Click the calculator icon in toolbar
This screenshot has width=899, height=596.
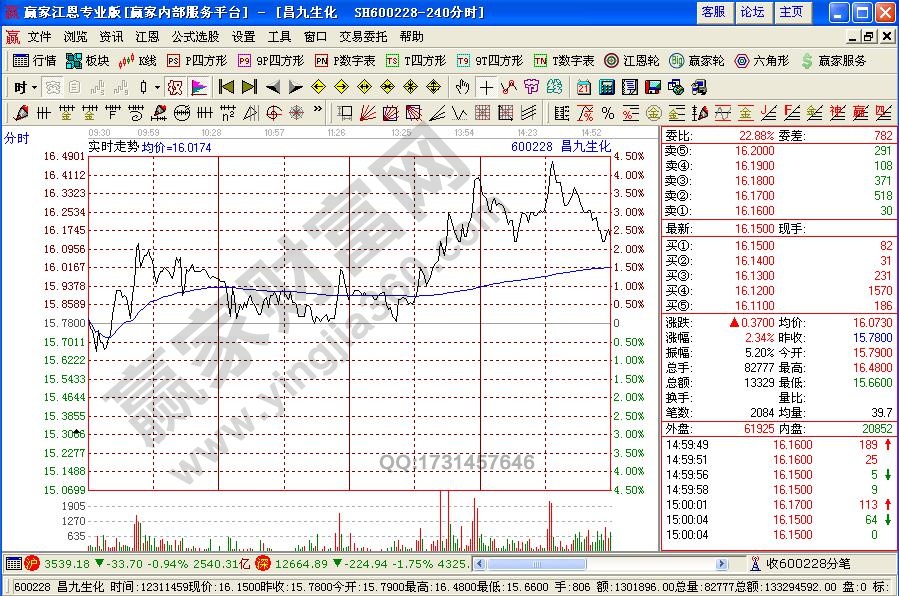pos(606,87)
